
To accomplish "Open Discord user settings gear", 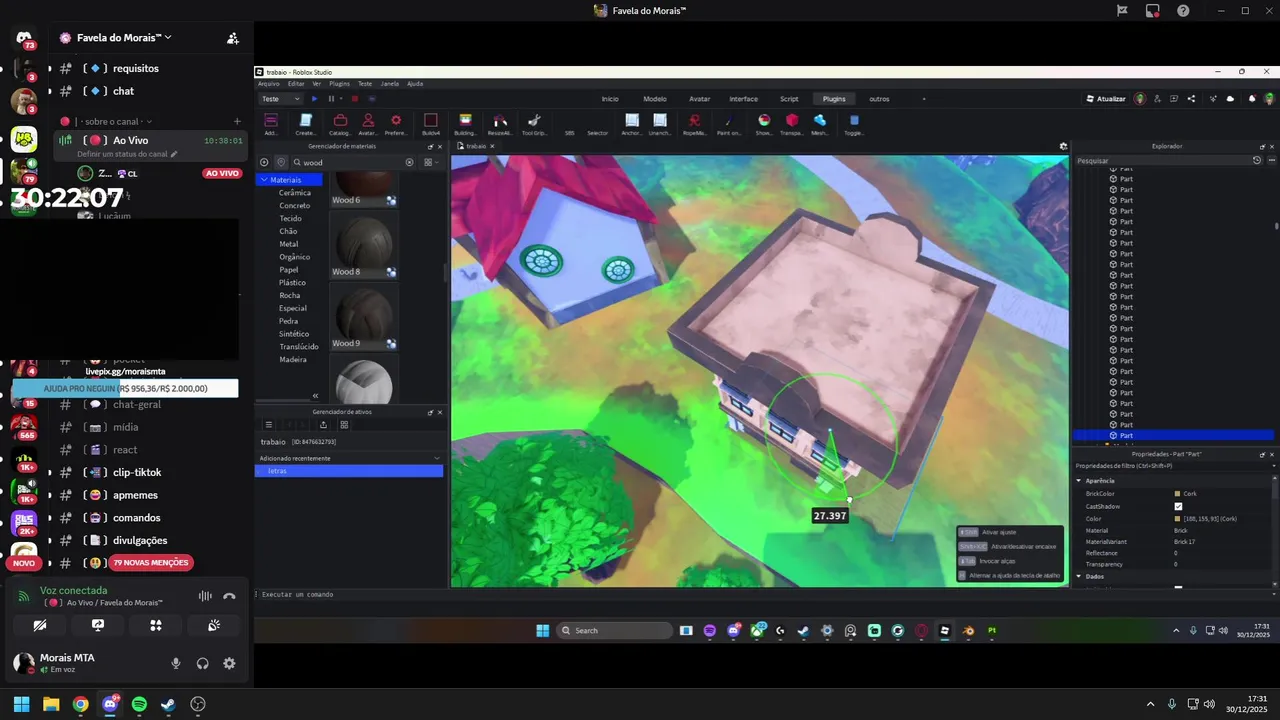I will pyautogui.click(x=229, y=663).
